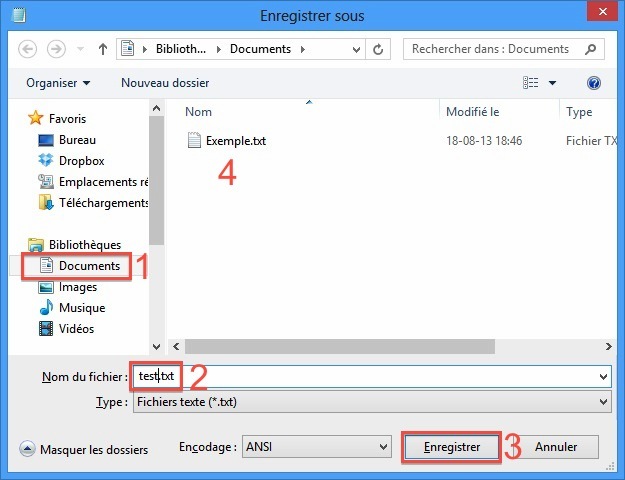Click the Up one level arrow
The image size is (625, 480).
click(103, 48)
